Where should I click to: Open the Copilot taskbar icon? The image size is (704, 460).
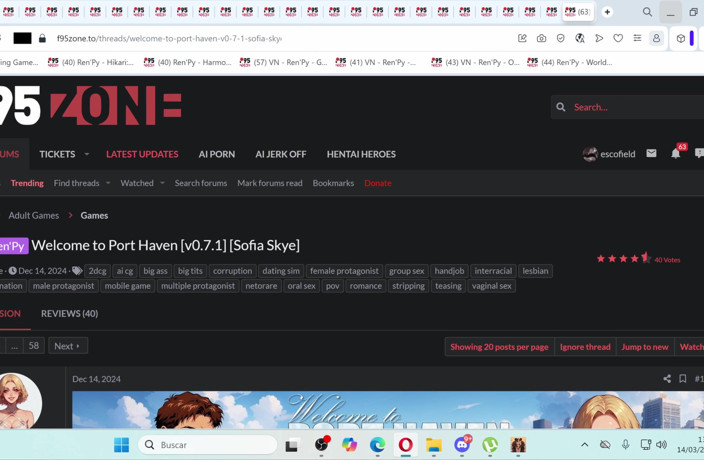pyautogui.click(x=349, y=445)
